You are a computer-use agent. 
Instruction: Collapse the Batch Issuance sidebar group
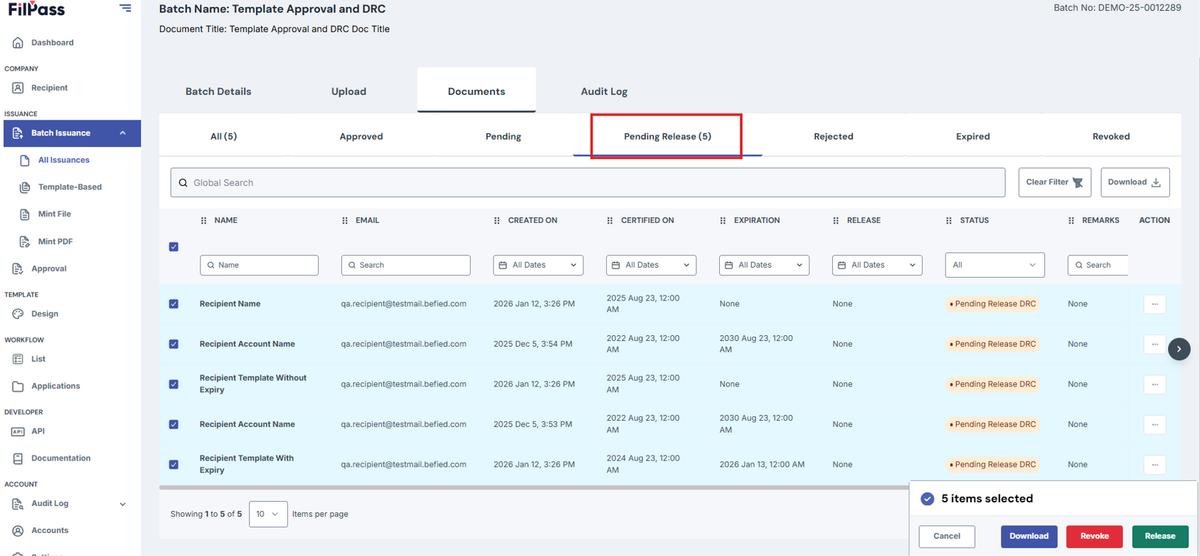pos(123,133)
